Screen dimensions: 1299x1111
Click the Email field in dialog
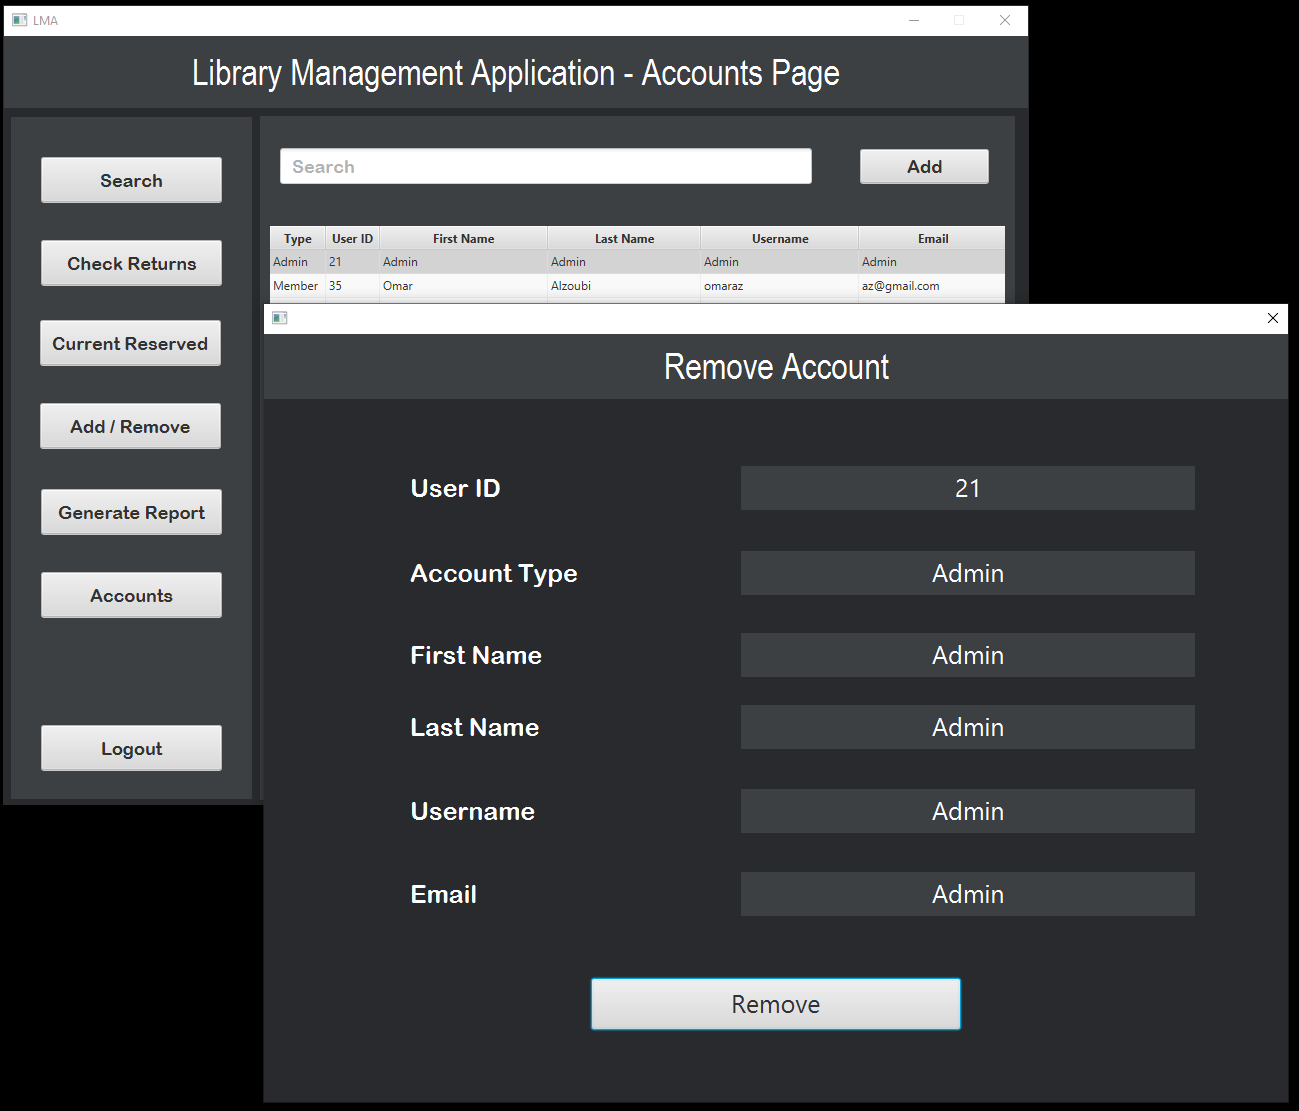(967, 894)
